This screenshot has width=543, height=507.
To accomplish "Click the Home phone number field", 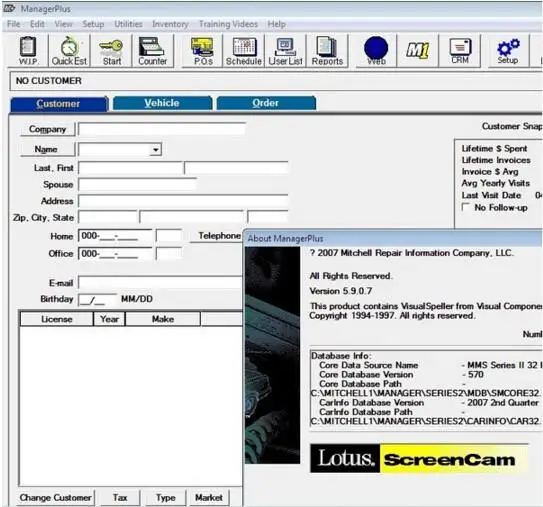I will pos(115,236).
